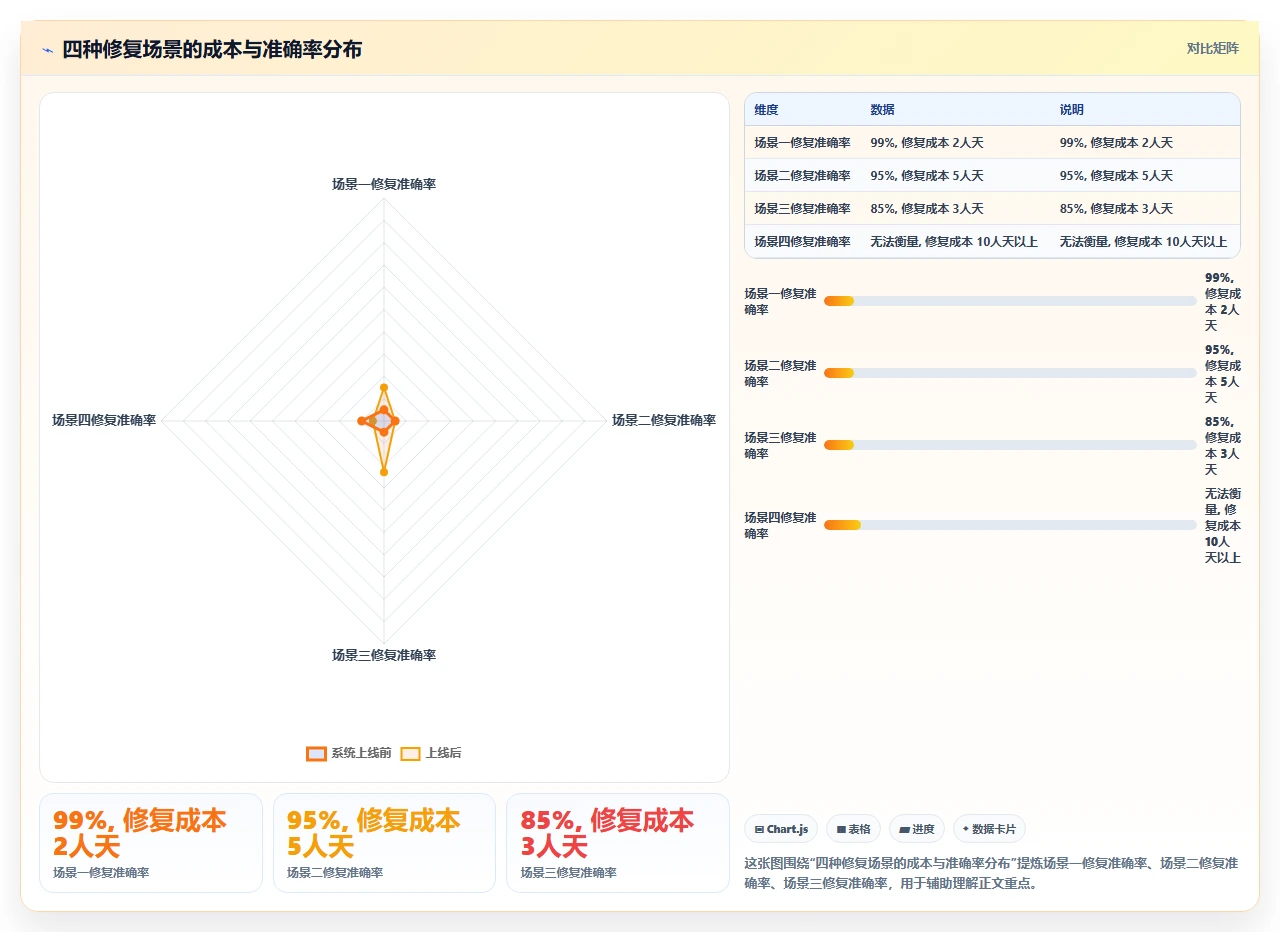
Task: Click the title 四种修复场景的成本与准确率分布
Action: tap(212, 49)
